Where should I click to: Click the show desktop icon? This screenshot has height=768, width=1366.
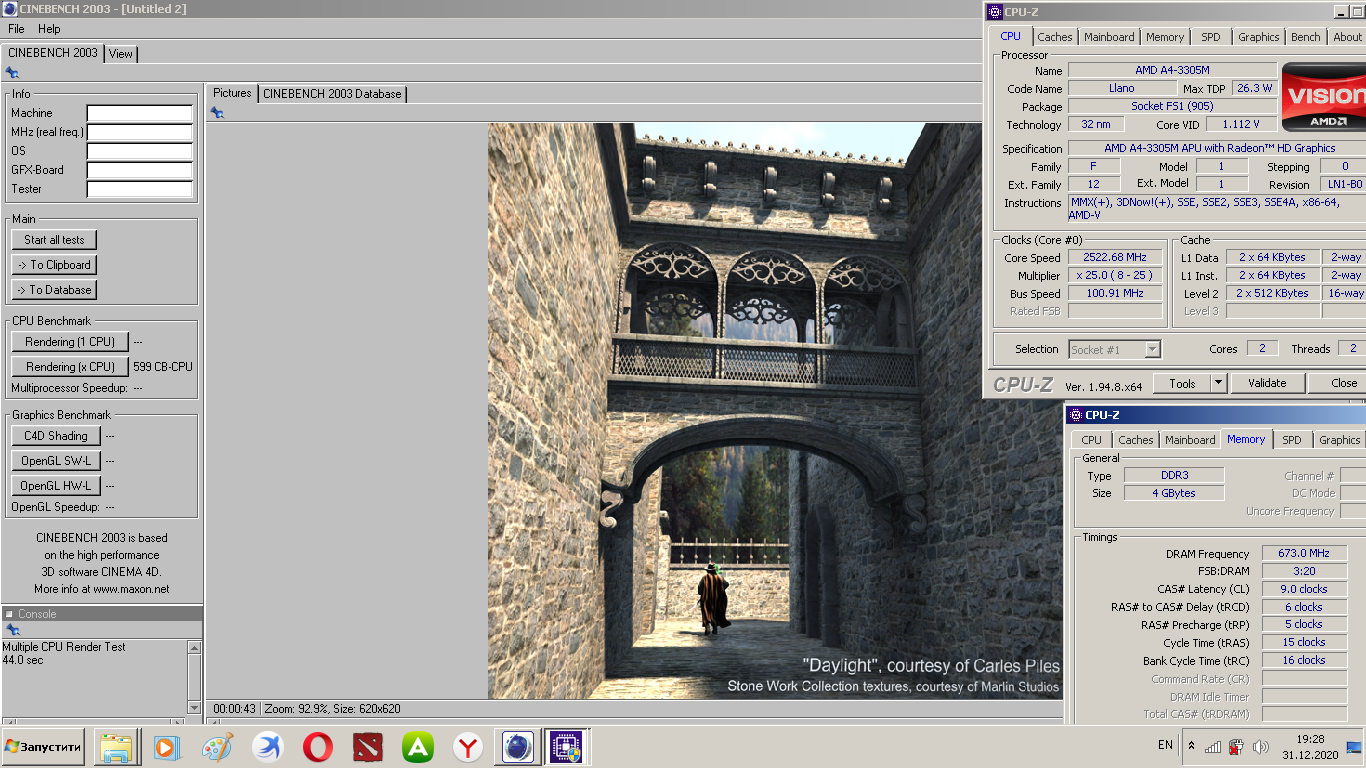(1354, 747)
